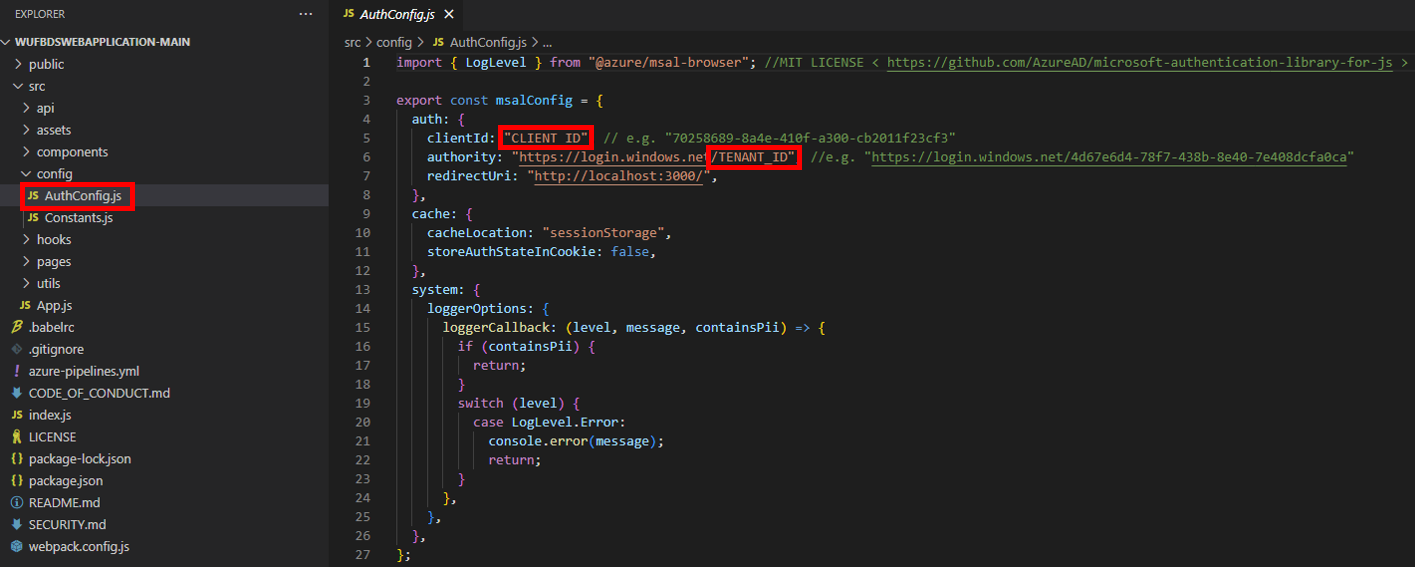Click the JS icon in the editor tab
This screenshot has height=567, width=1415.
(x=348, y=15)
